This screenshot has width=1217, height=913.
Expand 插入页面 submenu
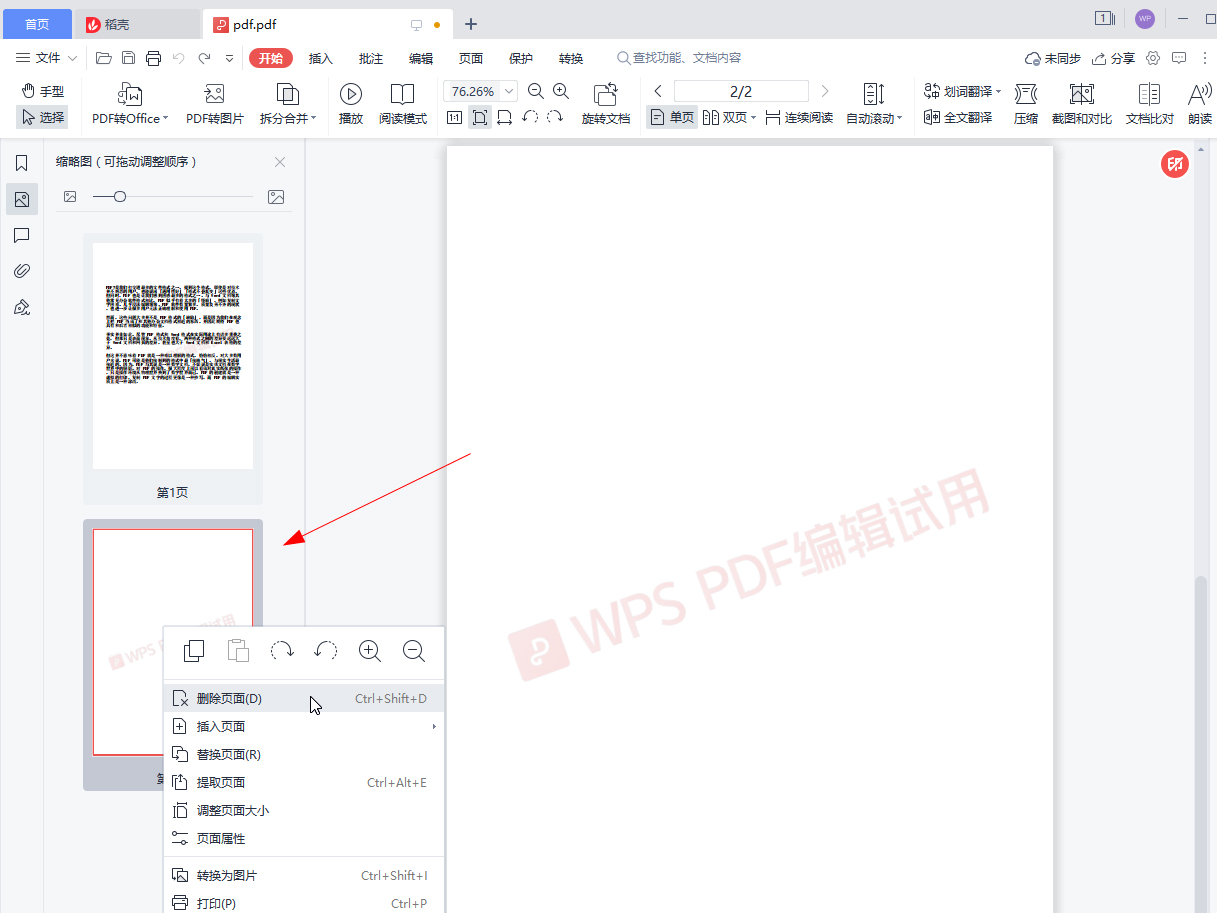(x=303, y=726)
